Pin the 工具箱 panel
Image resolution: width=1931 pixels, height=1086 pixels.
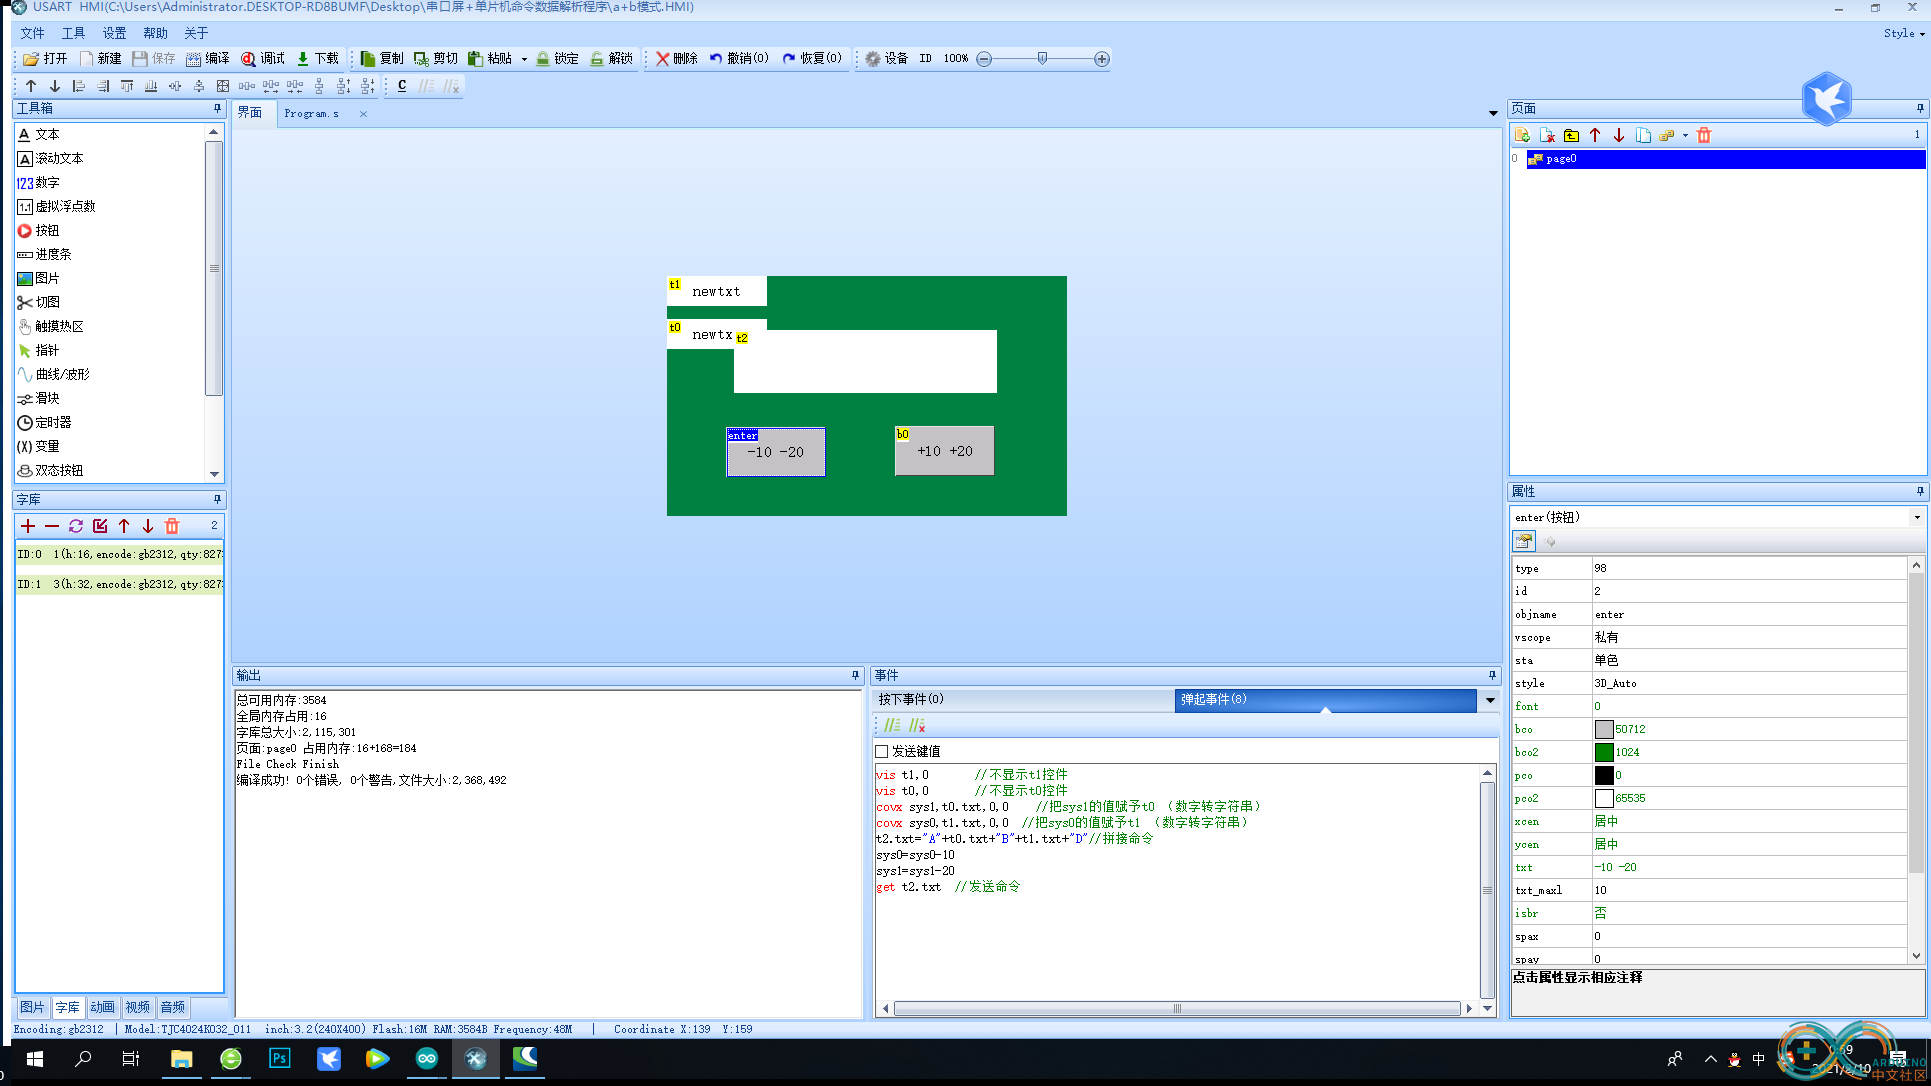217,108
